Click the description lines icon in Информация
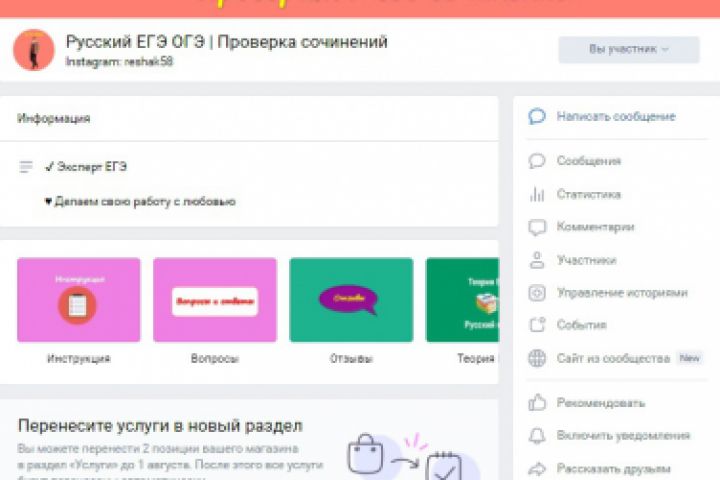 coord(26,167)
